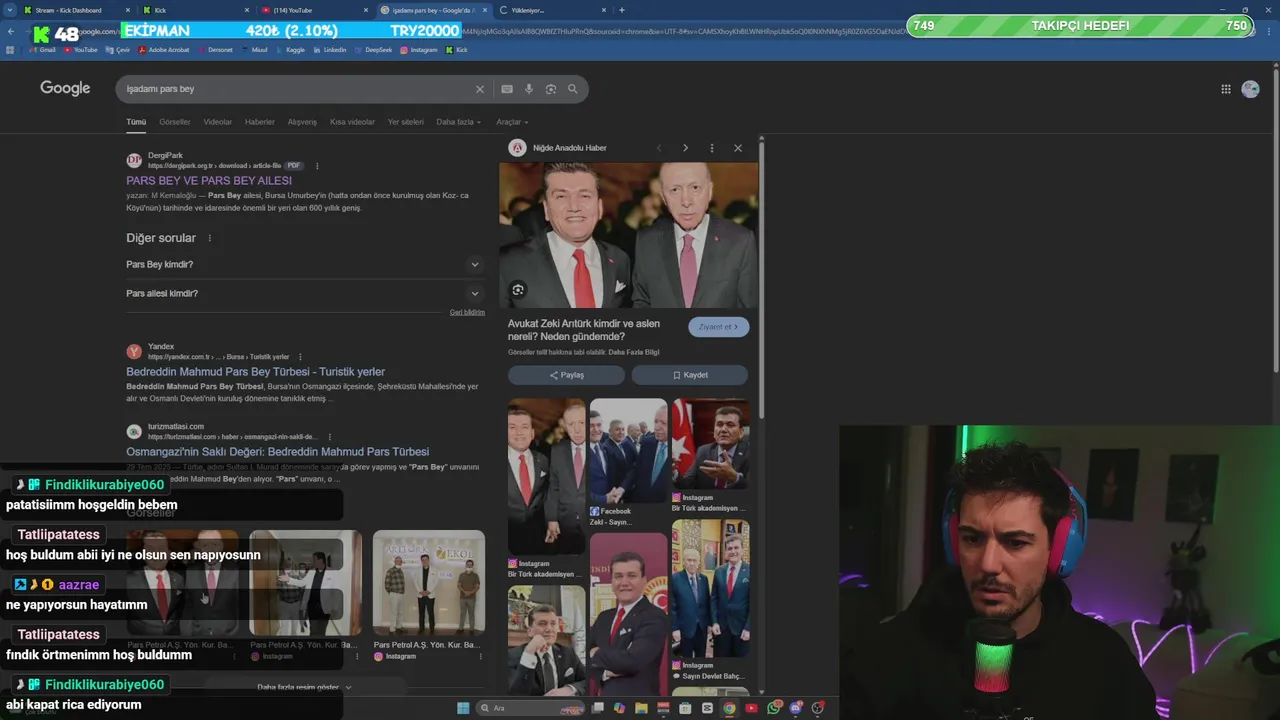Open DergiPark result three-dot menu
This screenshot has width=1280, height=720.
317,166
